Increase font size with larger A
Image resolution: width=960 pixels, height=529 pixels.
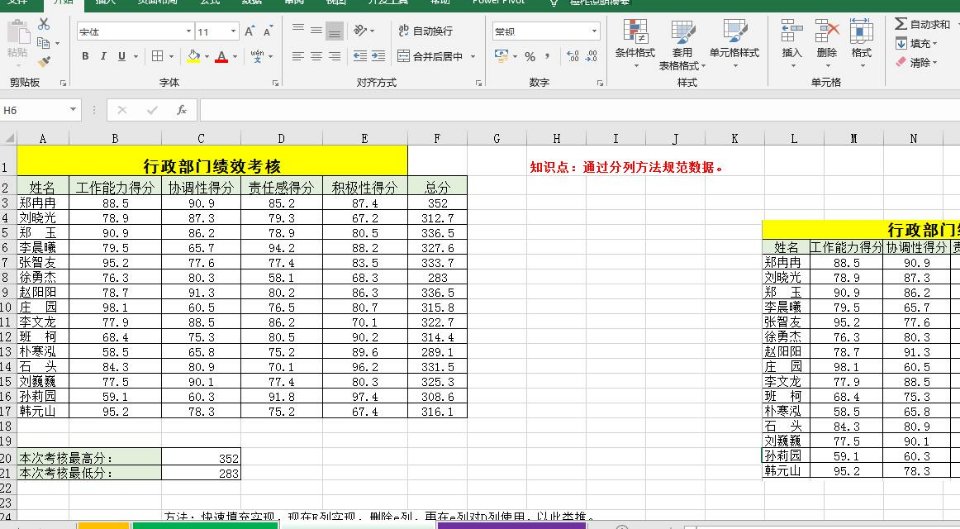249,31
